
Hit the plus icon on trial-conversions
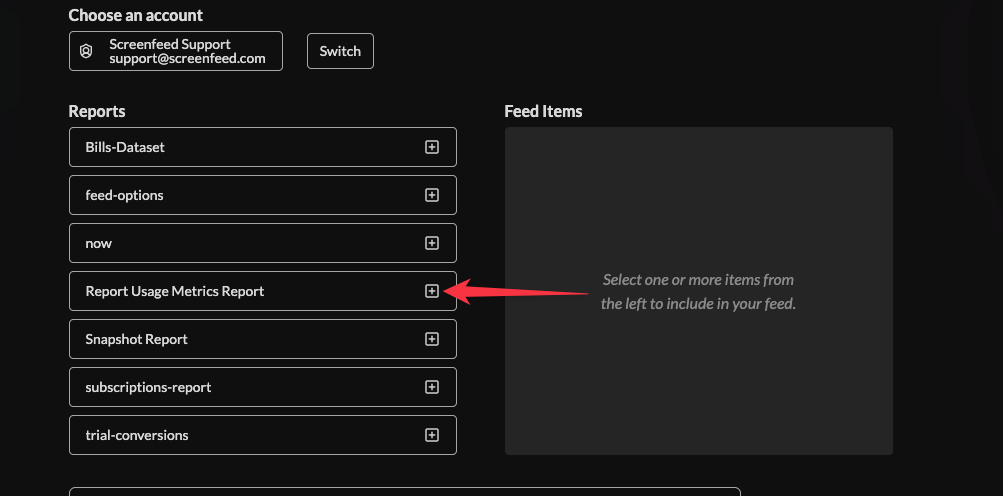pyautogui.click(x=432, y=435)
